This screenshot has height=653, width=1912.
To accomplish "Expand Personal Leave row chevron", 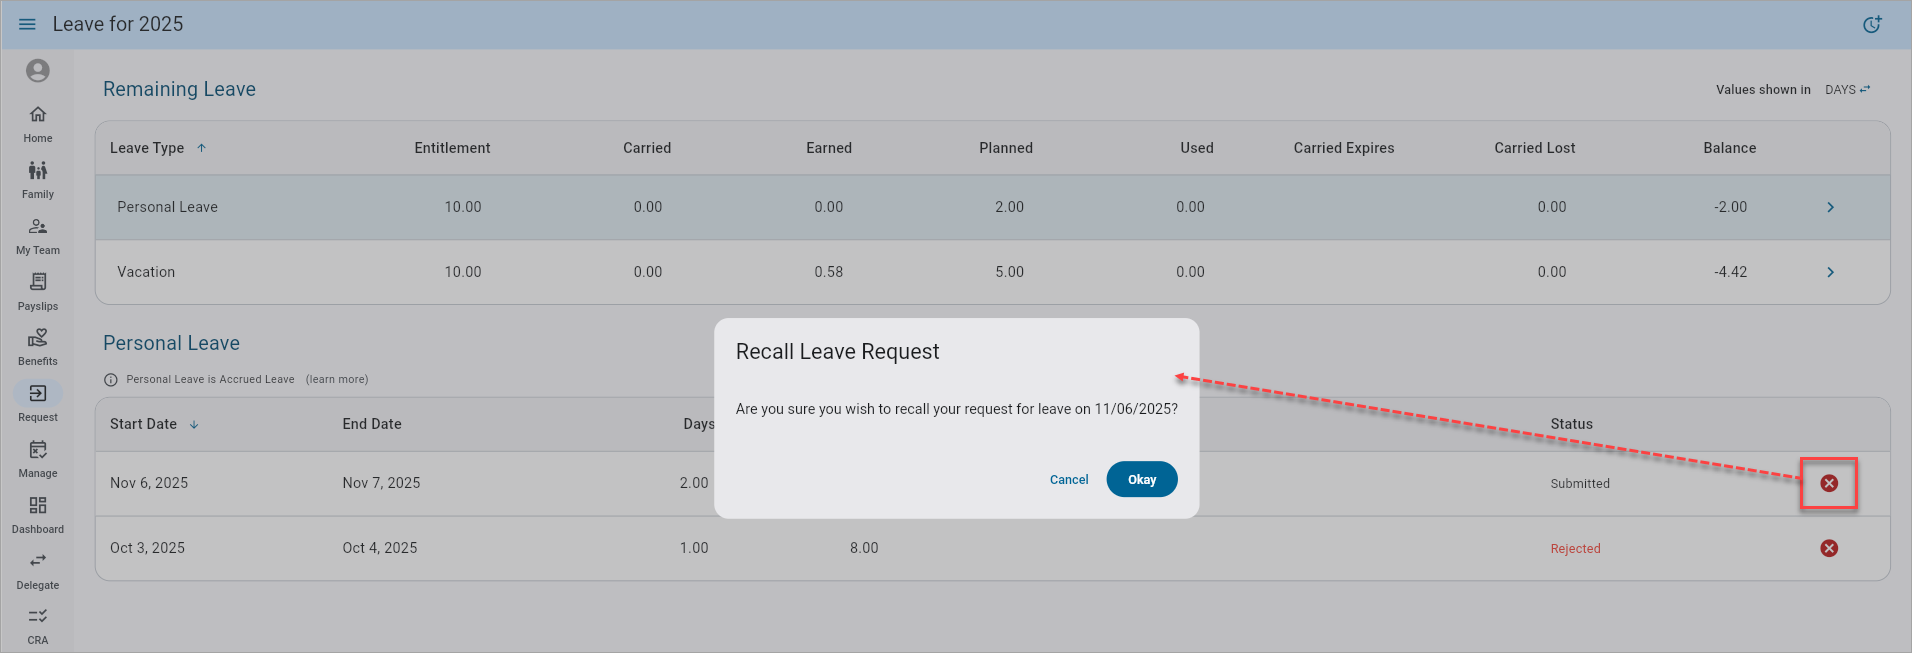I will (1830, 207).
